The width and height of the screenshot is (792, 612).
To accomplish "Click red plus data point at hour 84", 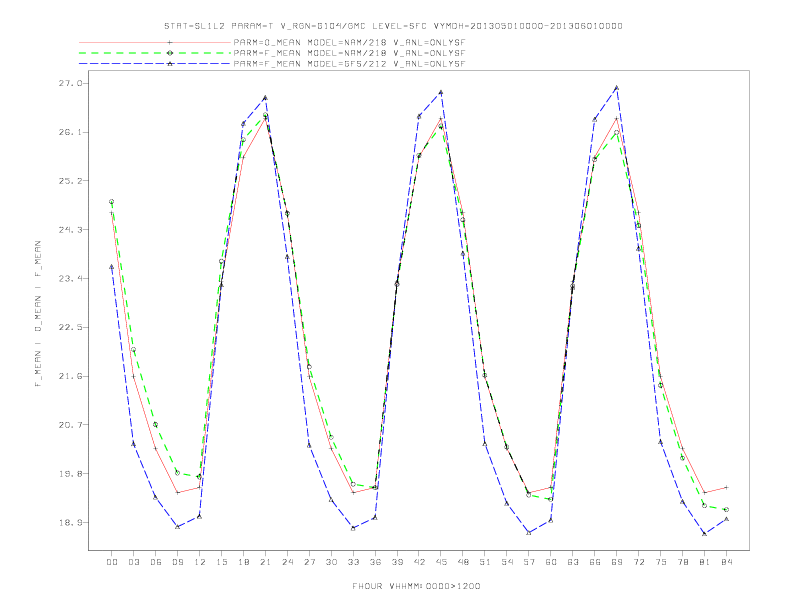I will 726,487.
